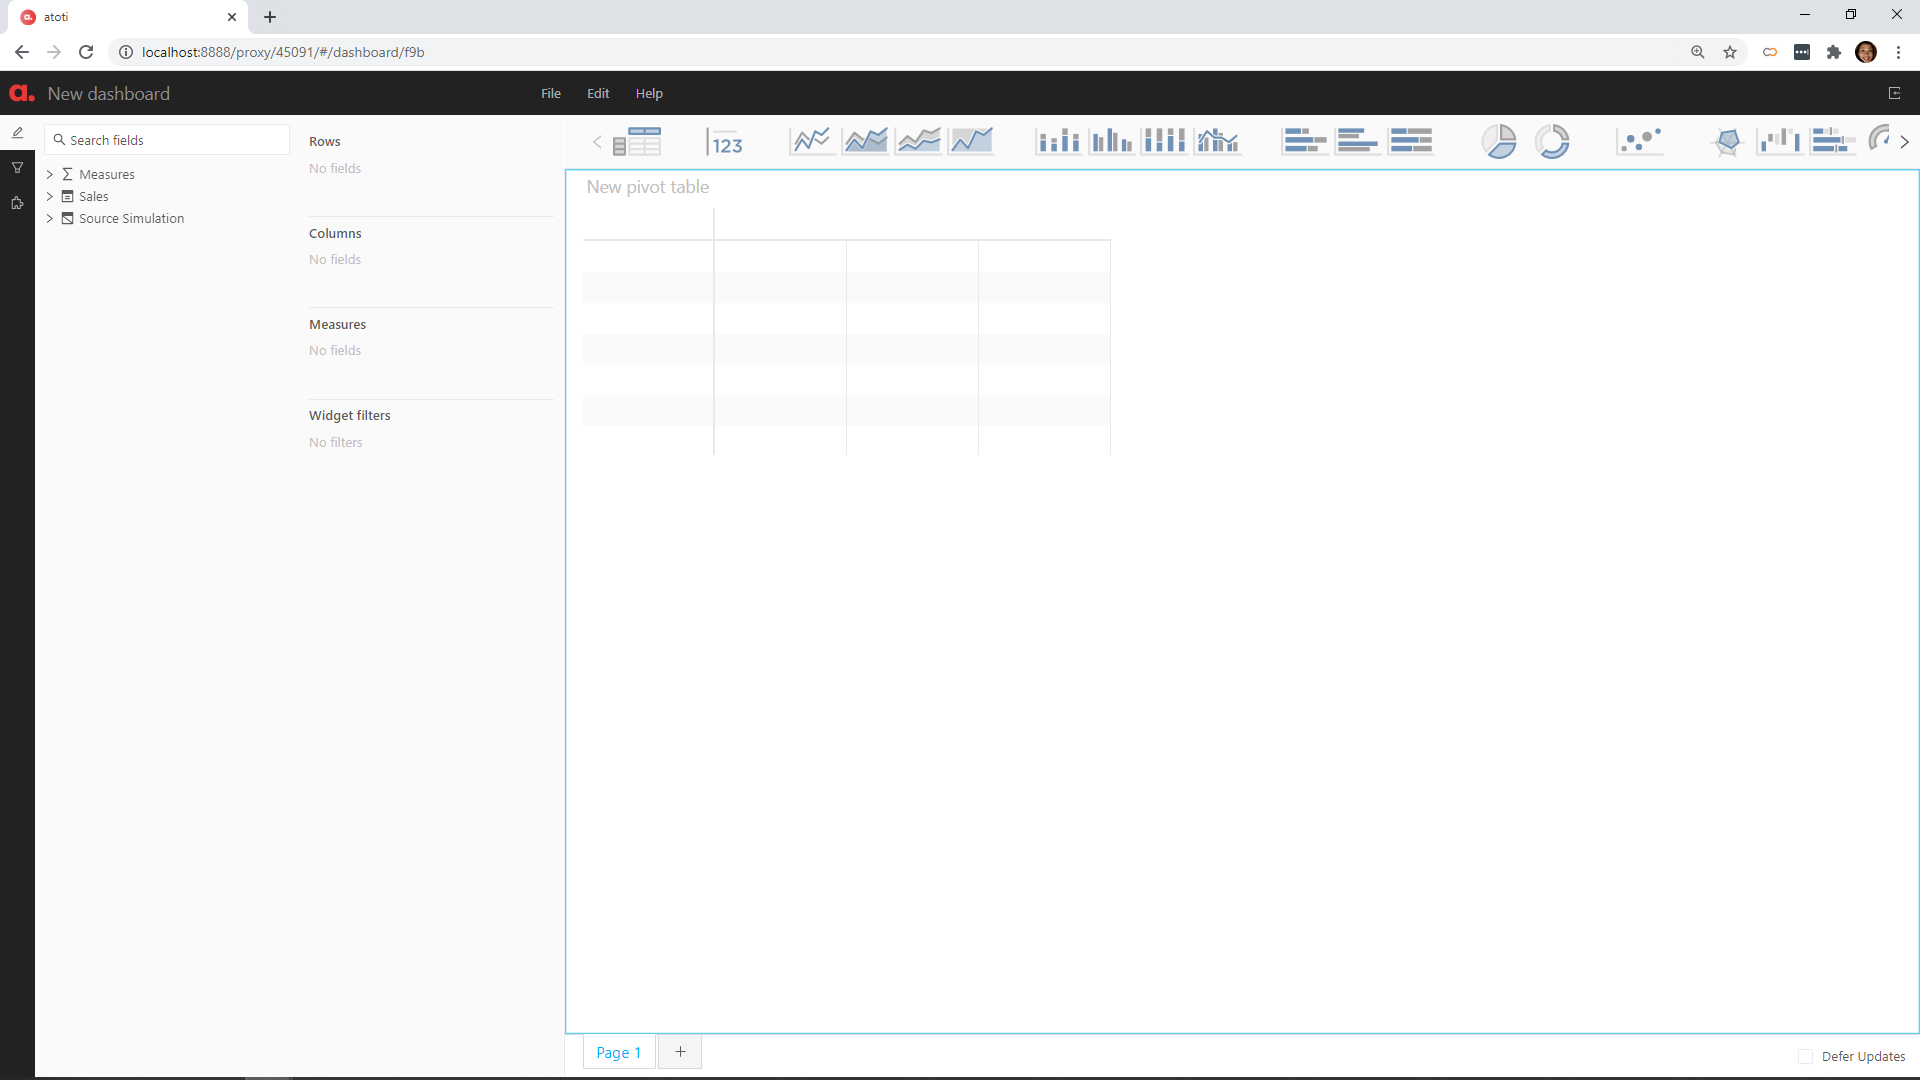Viewport: 1920px width, 1080px height.
Task: Expand the Measures tree item
Action: point(50,174)
